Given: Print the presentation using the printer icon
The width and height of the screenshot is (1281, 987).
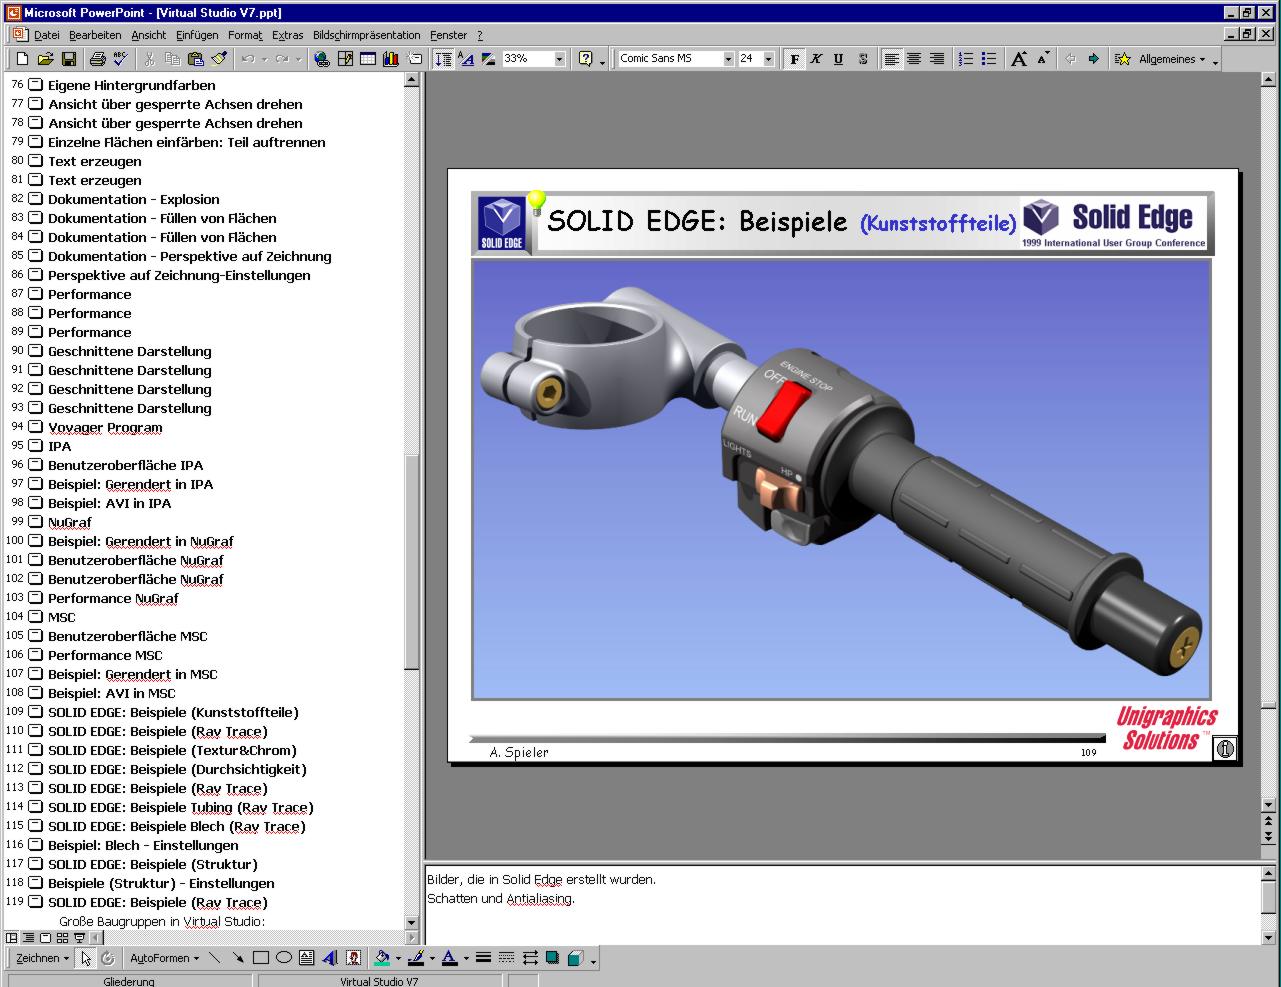Looking at the screenshot, I should pyautogui.click(x=96, y=59).
